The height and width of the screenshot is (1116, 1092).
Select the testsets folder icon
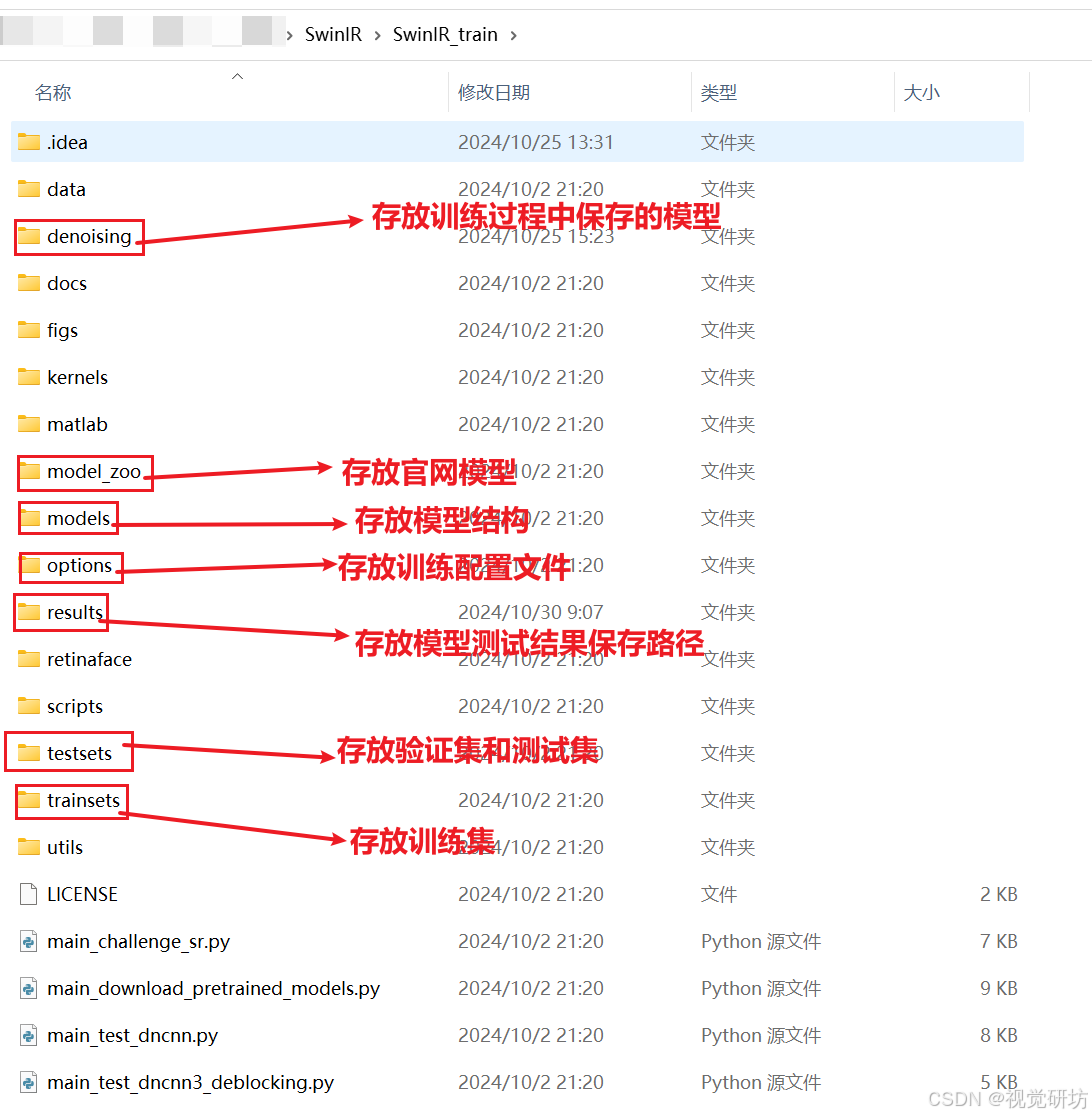(x=28, y=753)
